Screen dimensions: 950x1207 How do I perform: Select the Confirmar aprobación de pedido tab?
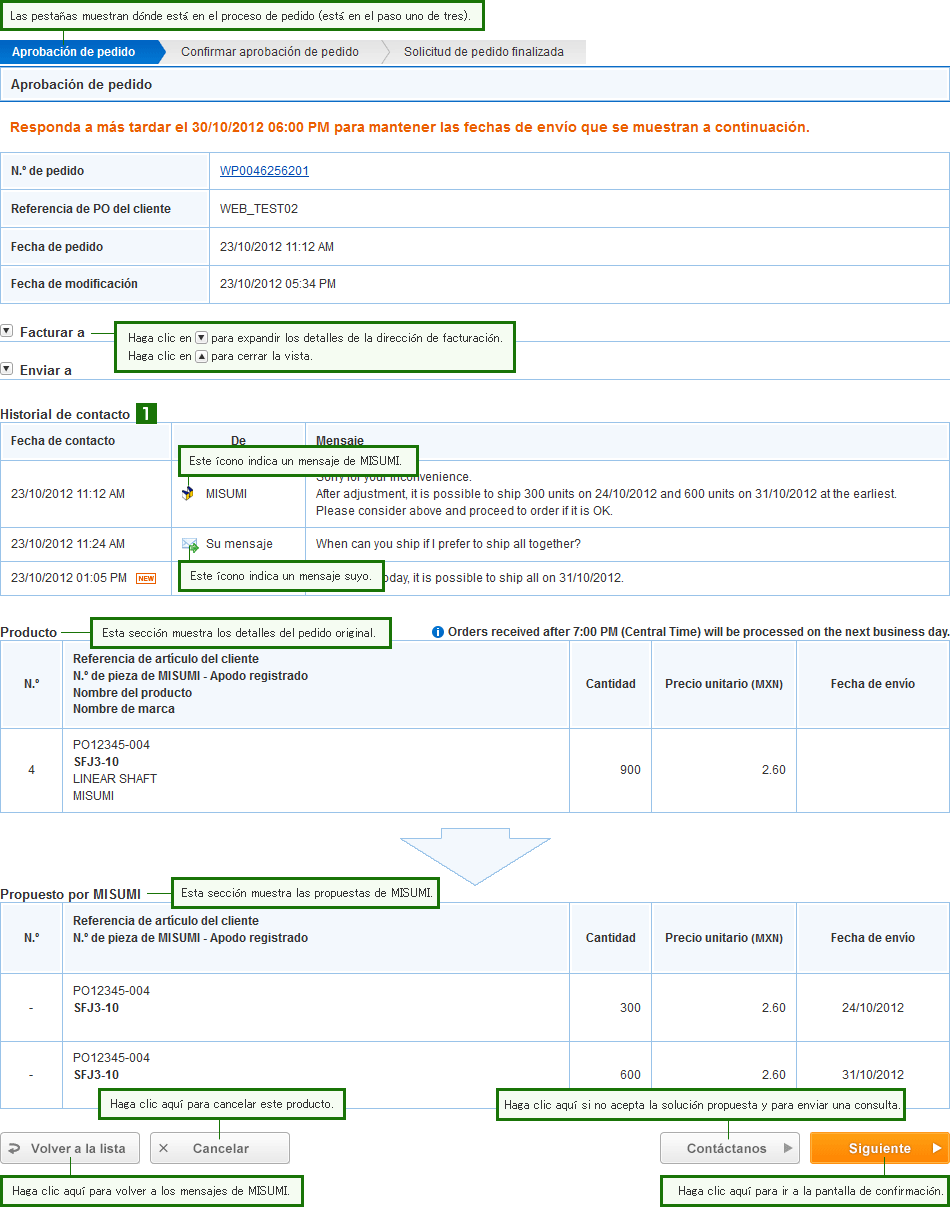(x=270, y=52)
